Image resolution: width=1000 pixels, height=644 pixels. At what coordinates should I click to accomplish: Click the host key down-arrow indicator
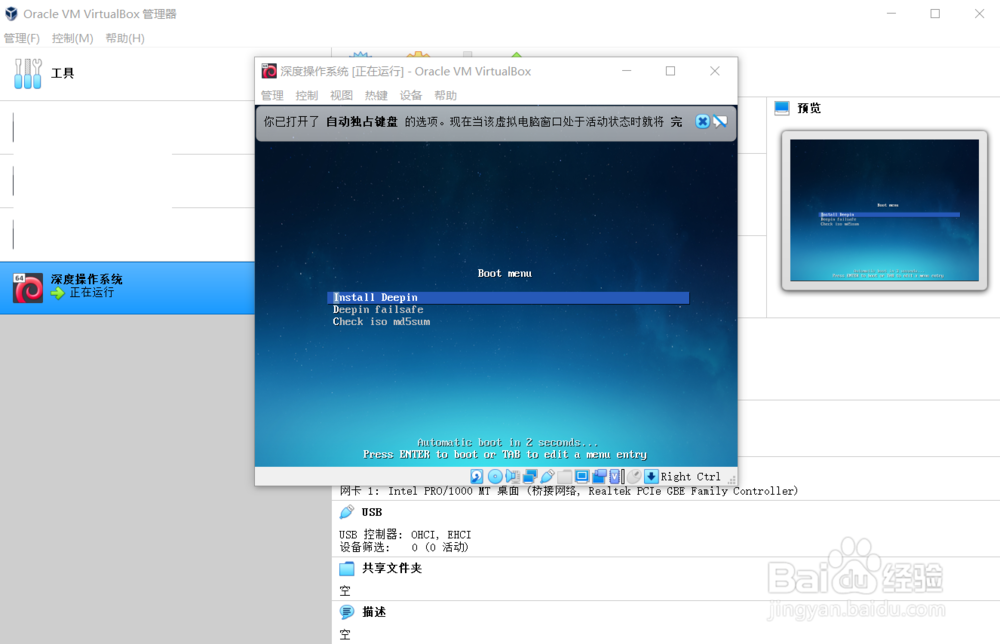coord(651,476)
